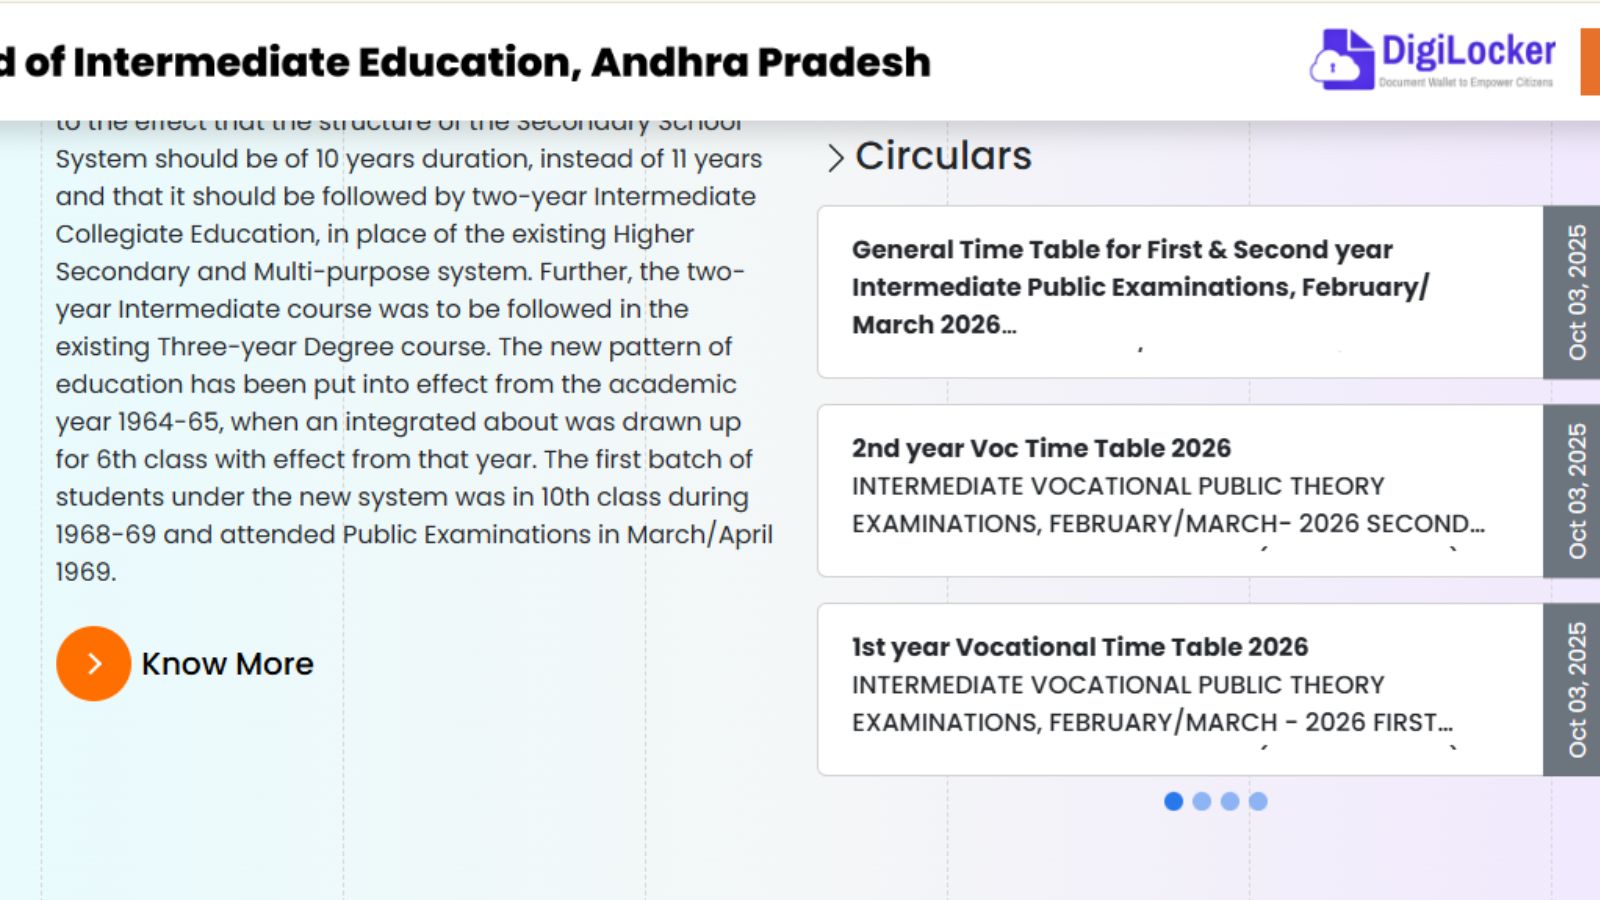
Task: Select the first carousel pagination dot
Action: pyautogui.click(x=1174, y=801)
